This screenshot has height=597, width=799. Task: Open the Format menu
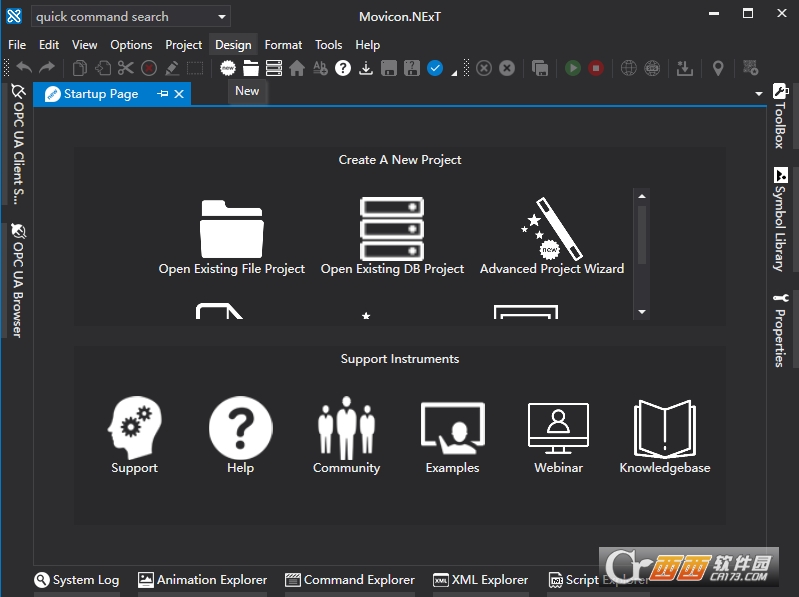[283, 45]
